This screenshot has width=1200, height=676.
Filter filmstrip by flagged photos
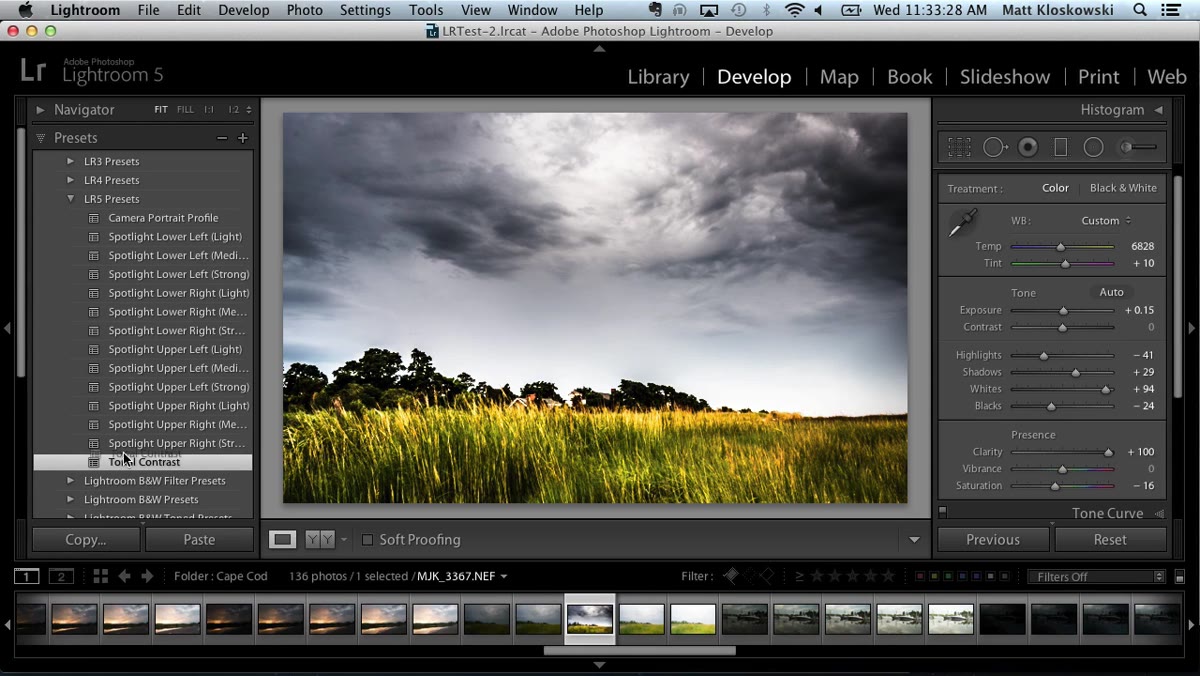[731, 576]
